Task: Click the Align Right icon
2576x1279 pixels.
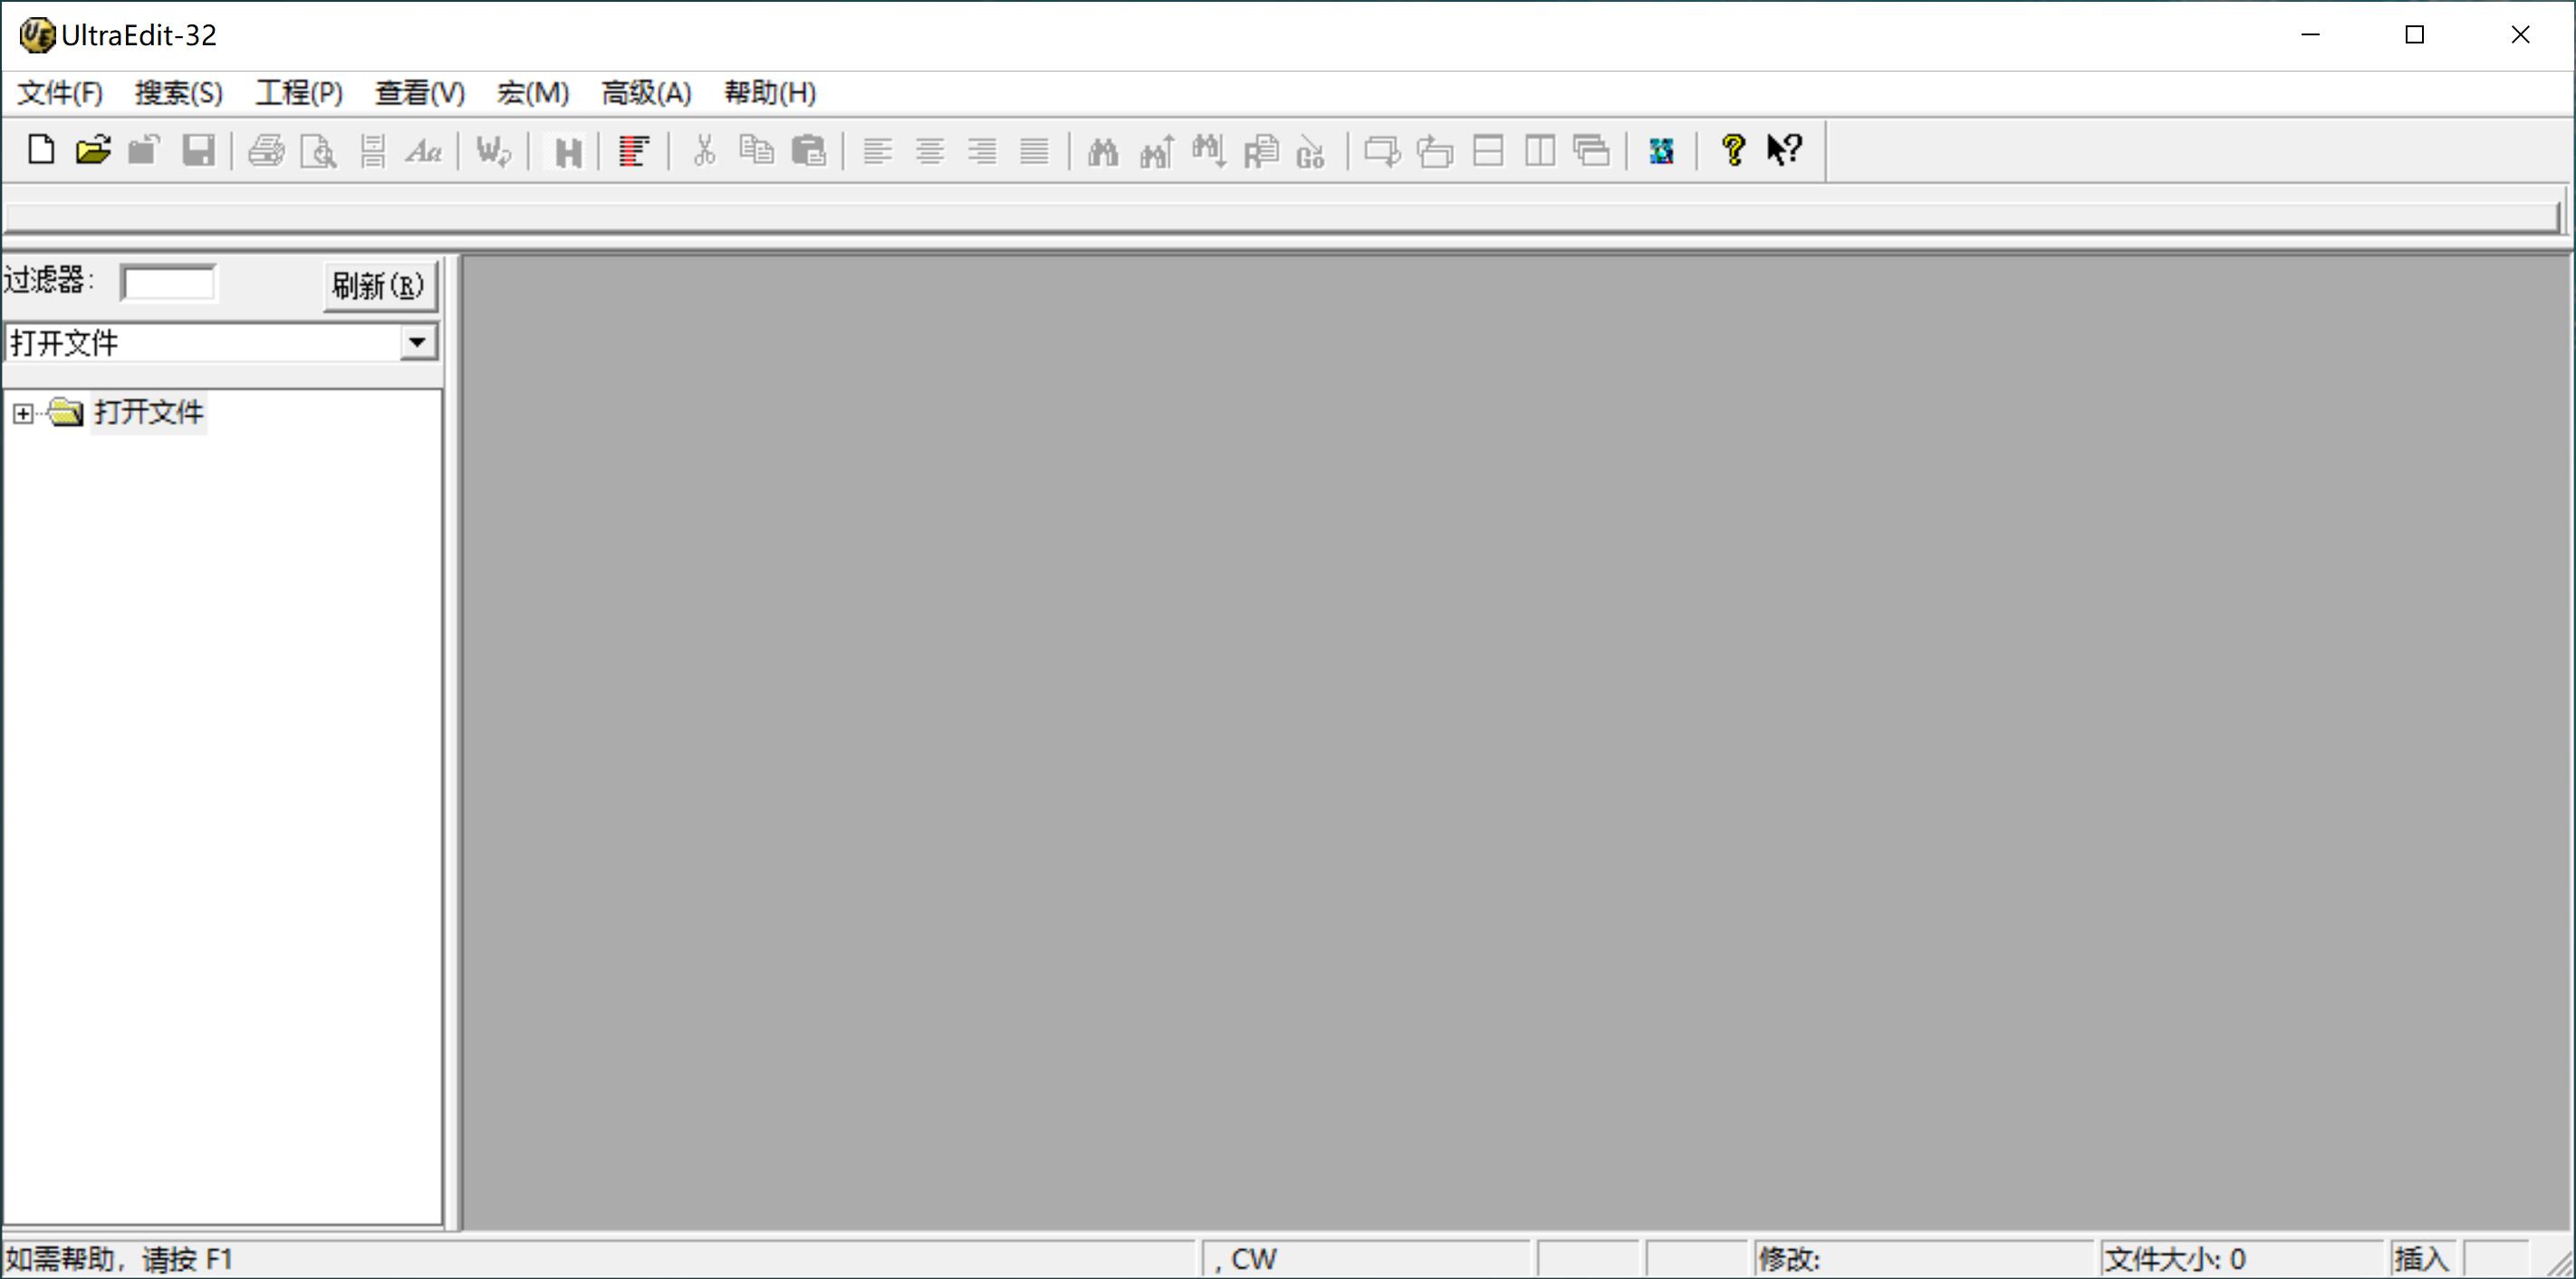Action: [982, 150]
